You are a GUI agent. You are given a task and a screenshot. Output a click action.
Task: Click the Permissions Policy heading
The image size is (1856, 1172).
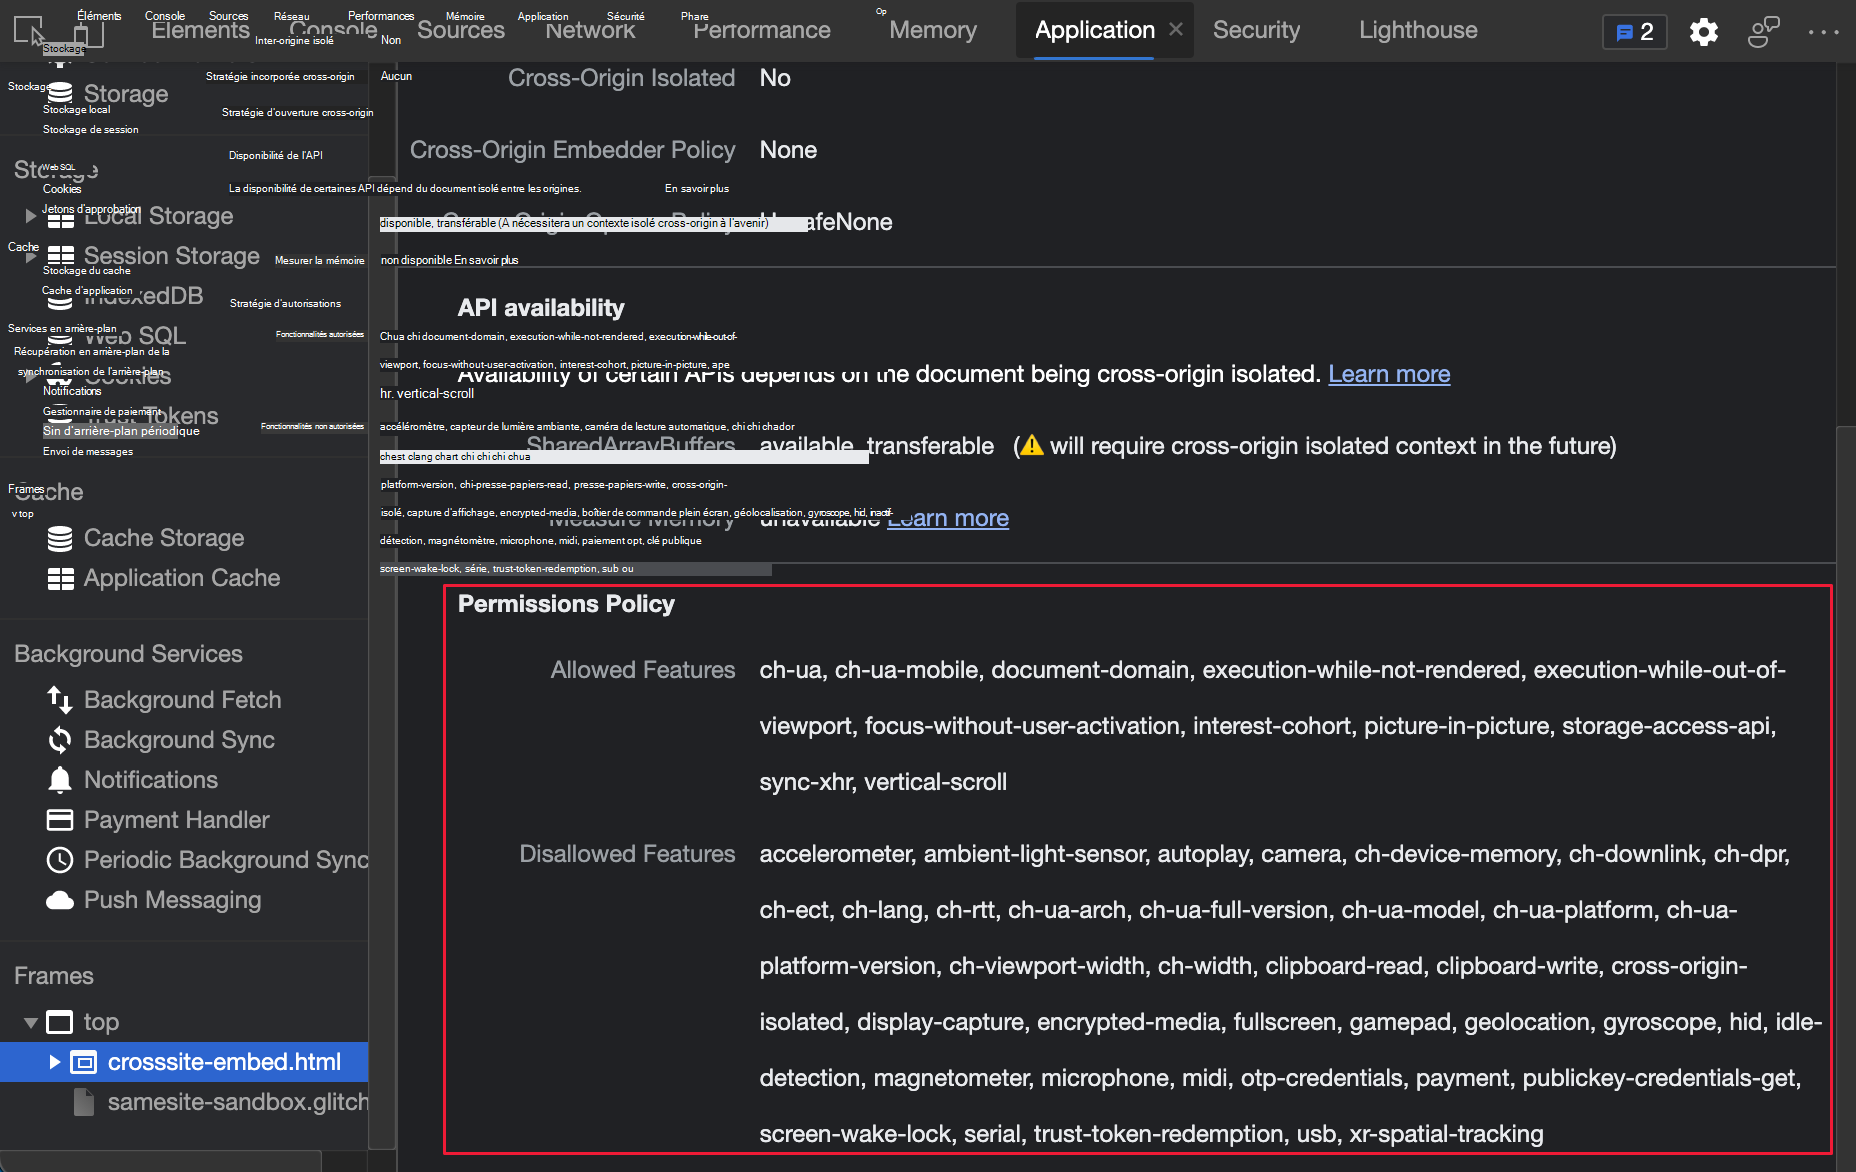pos(566,604)
